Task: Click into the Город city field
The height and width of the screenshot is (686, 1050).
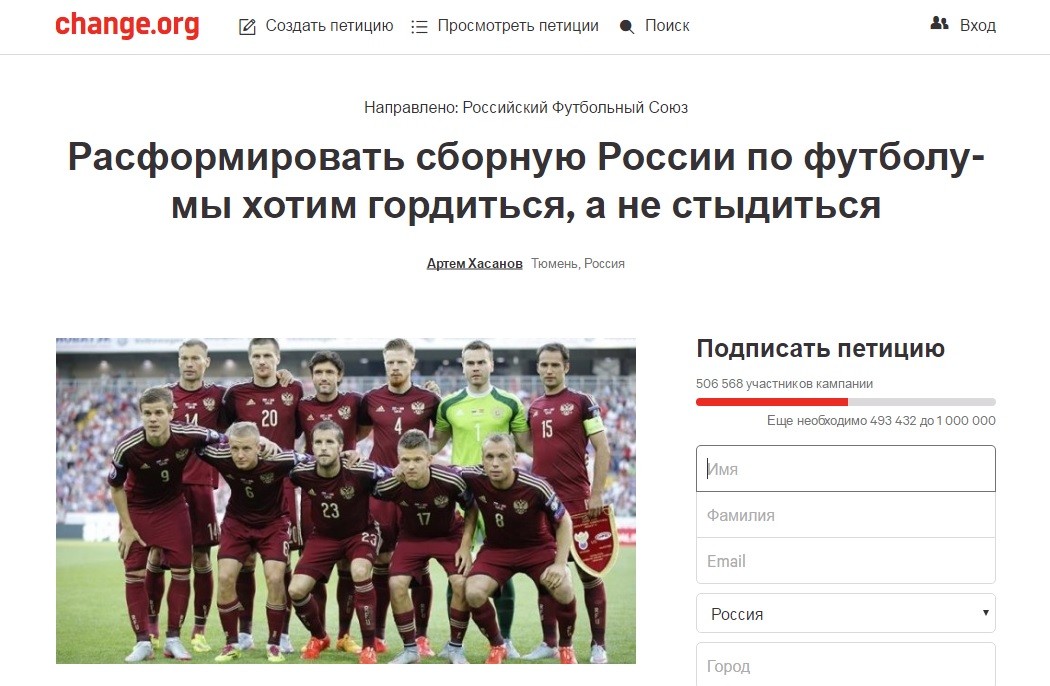Action: click(846, 665)
